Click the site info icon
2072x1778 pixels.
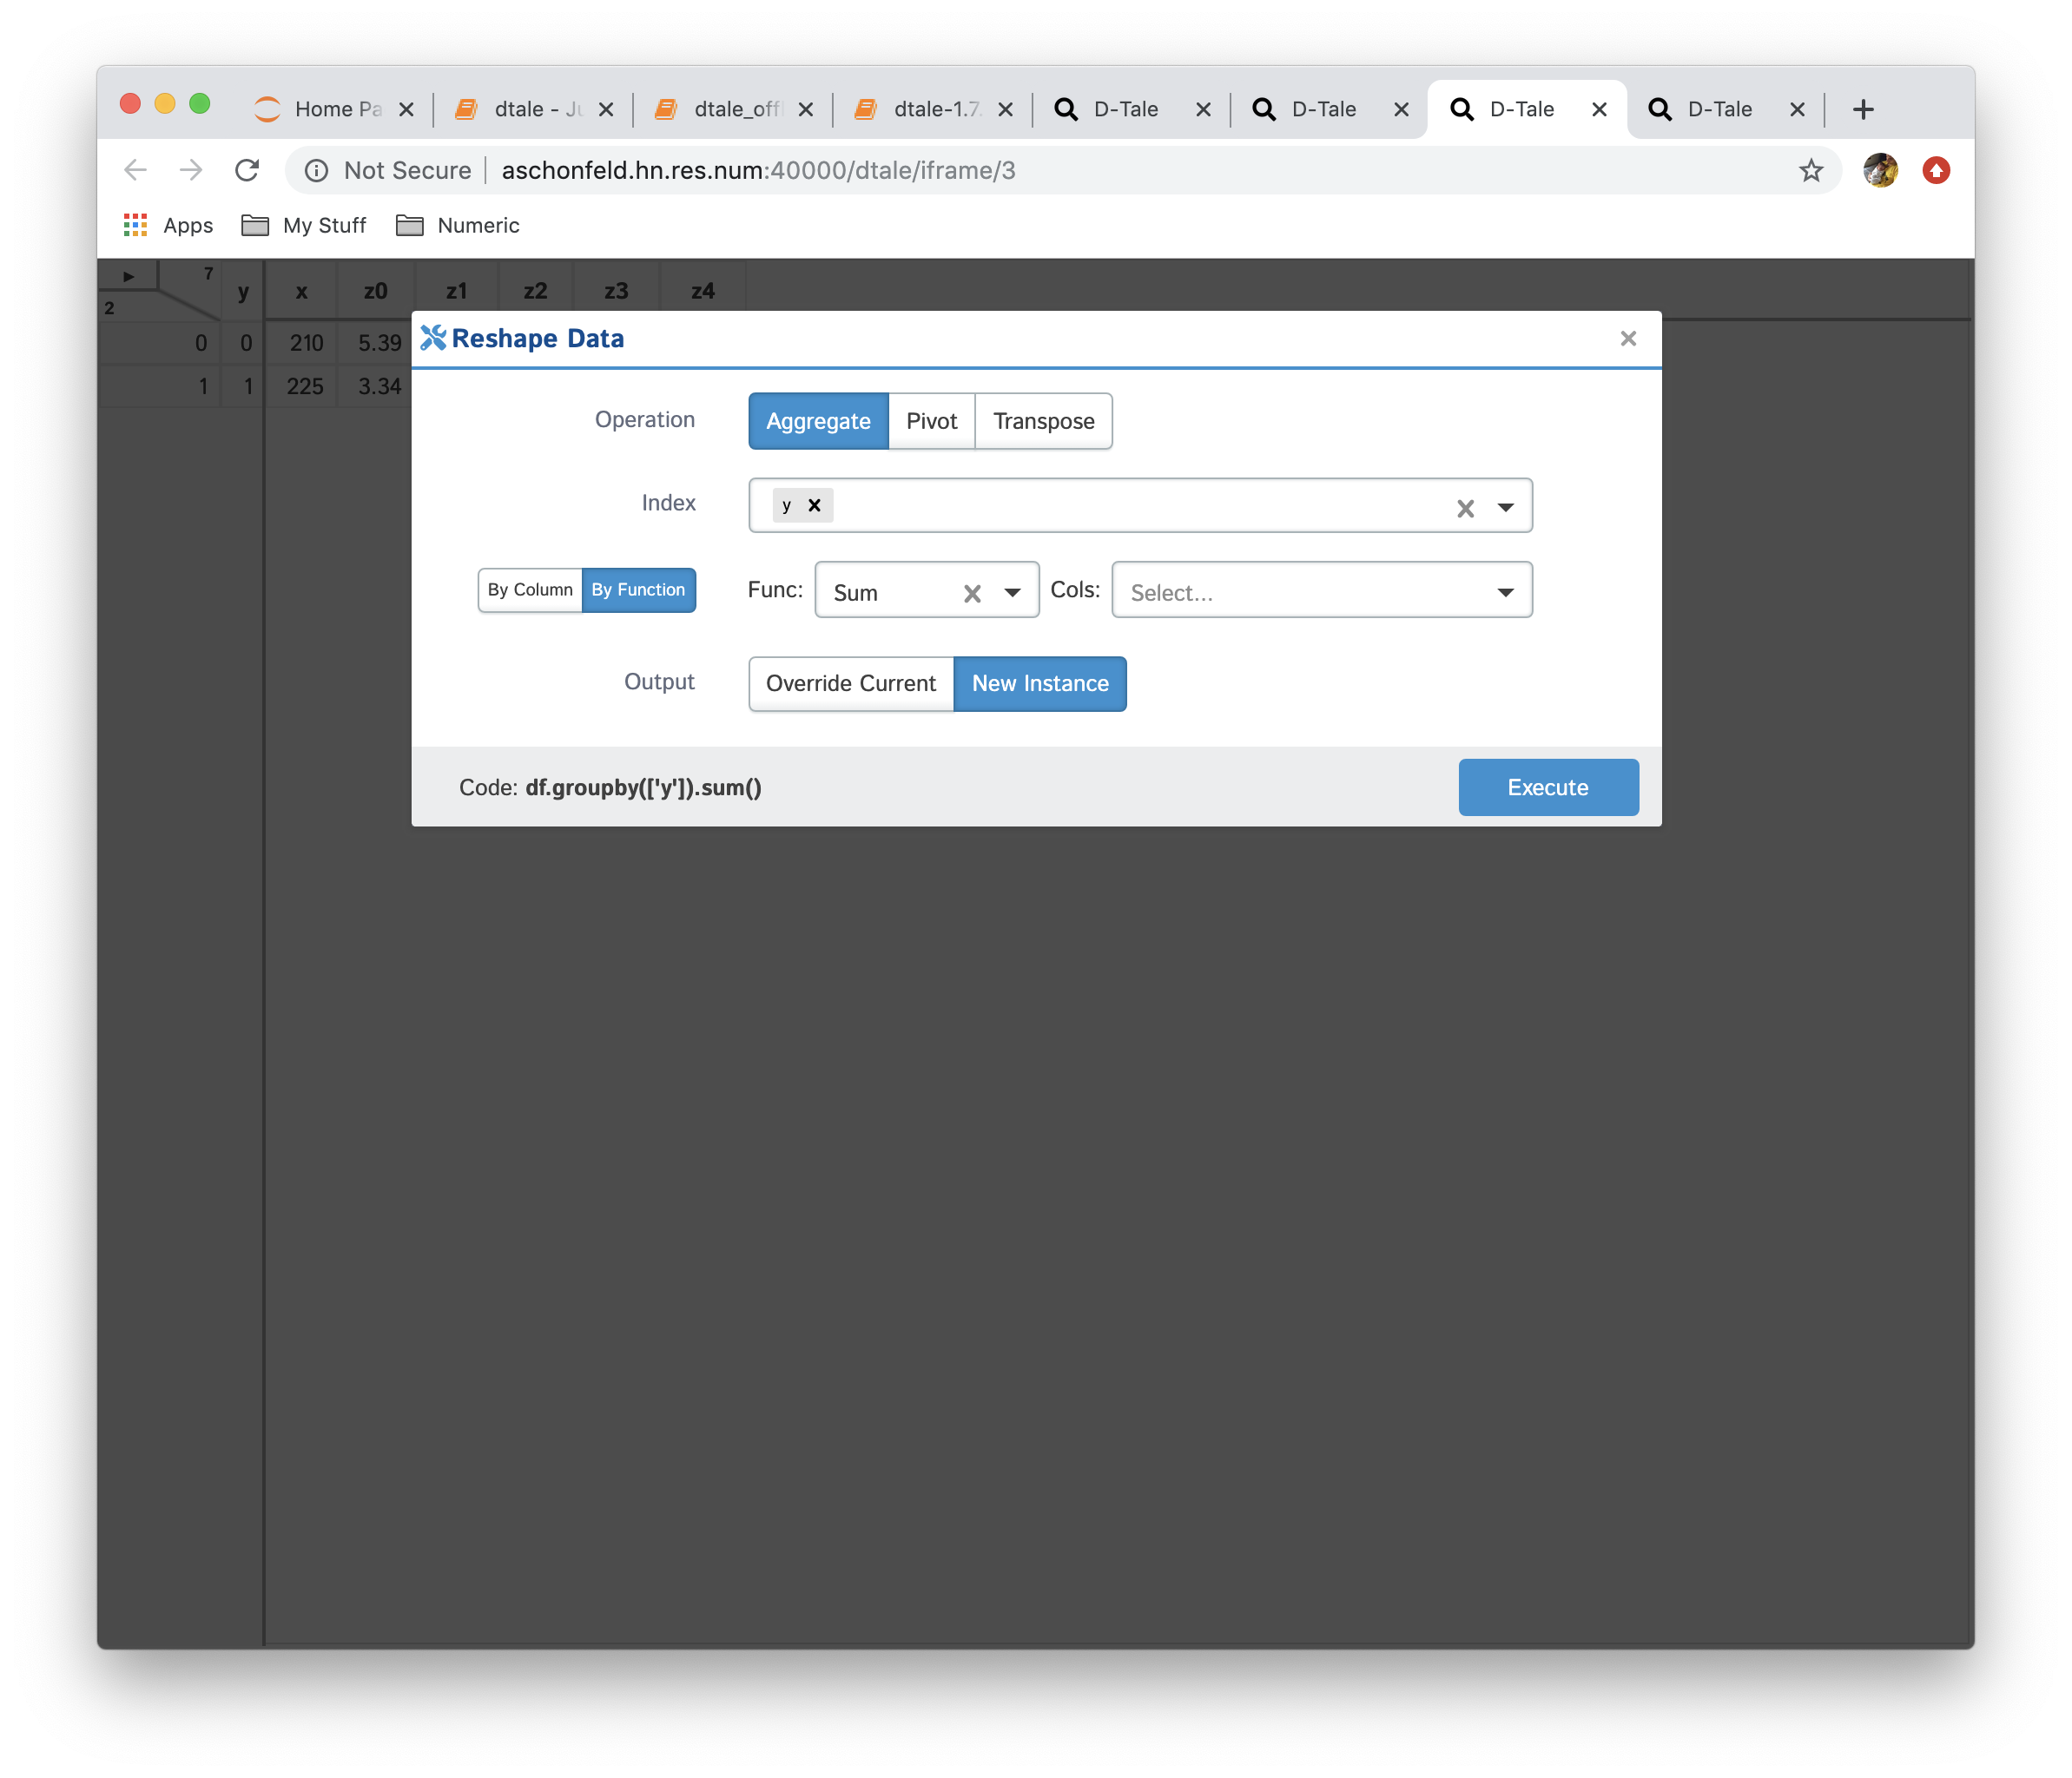[317, 171]
